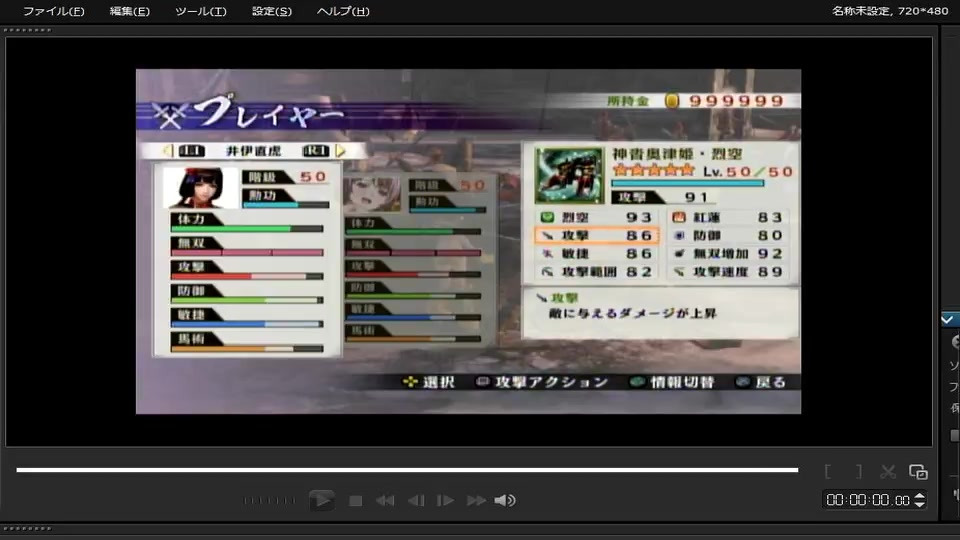
Task: Step forward one frame
Action: click(x=445, y=501)
